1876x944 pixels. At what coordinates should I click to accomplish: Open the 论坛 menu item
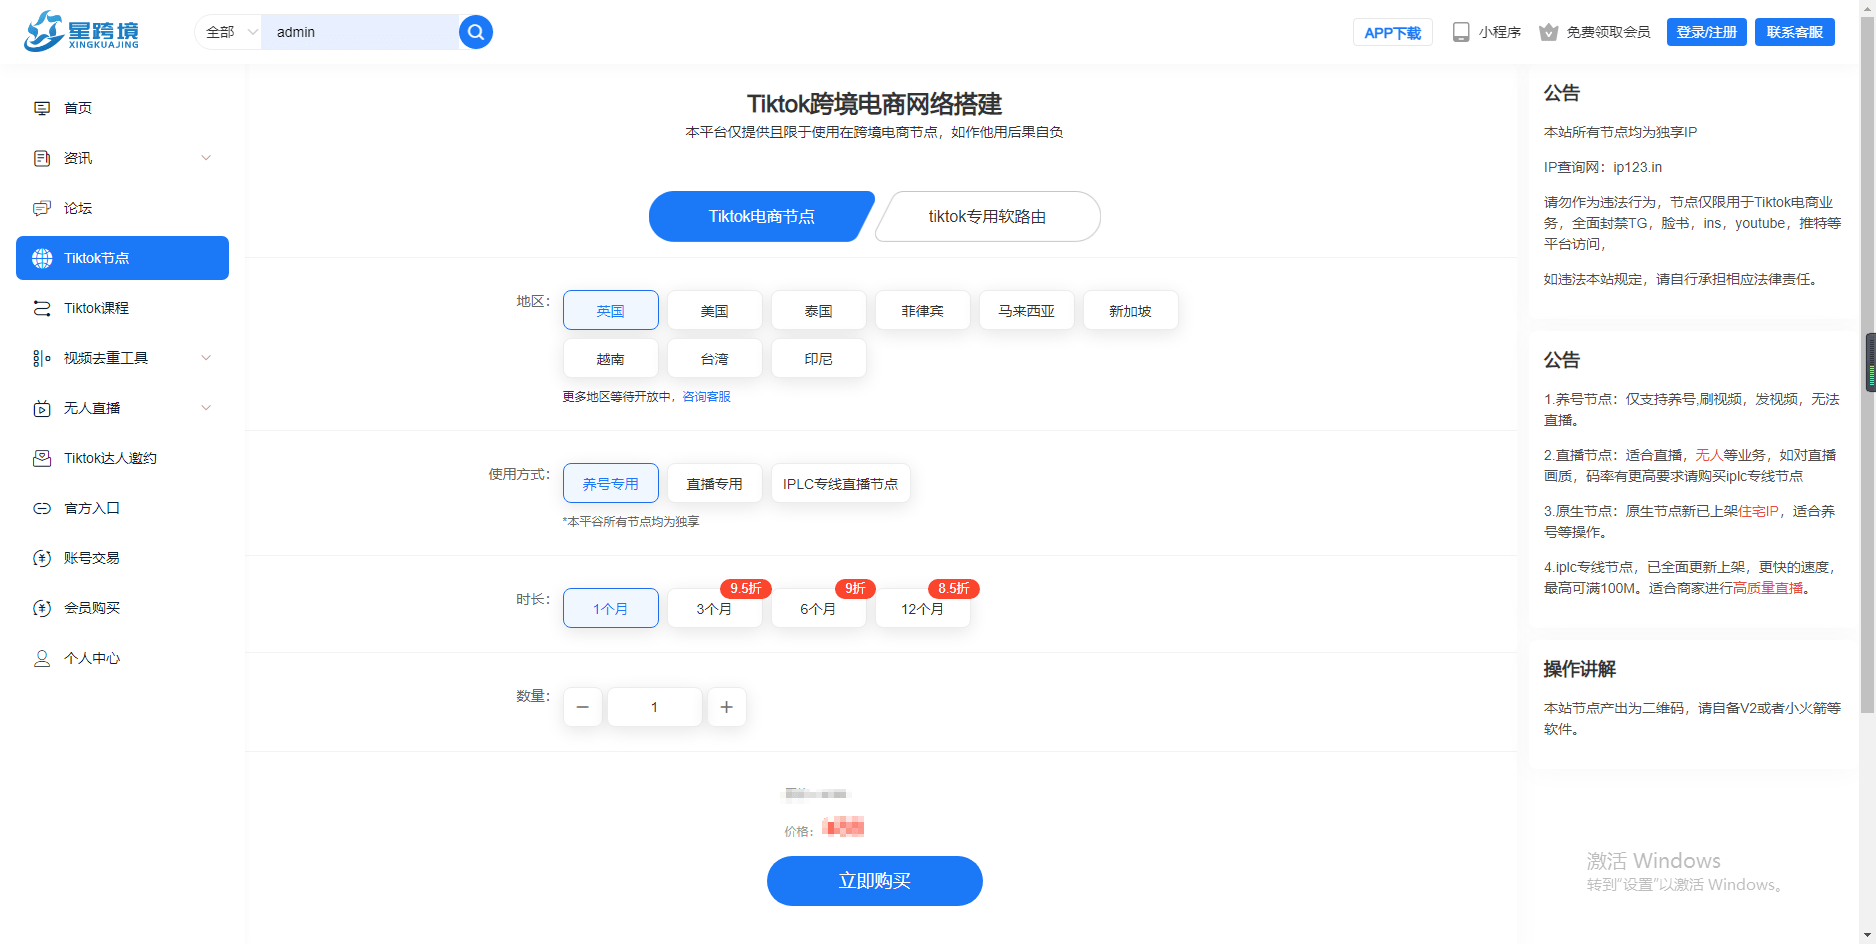(122, 208)
